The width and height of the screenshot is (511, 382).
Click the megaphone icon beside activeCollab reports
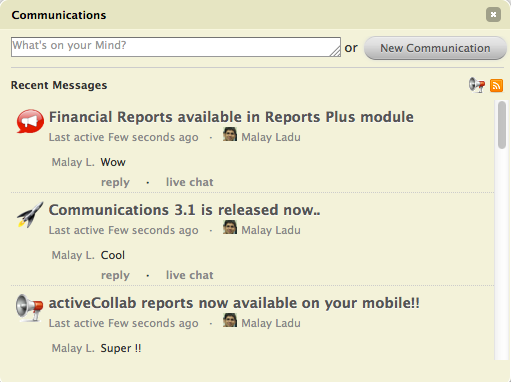29,308
